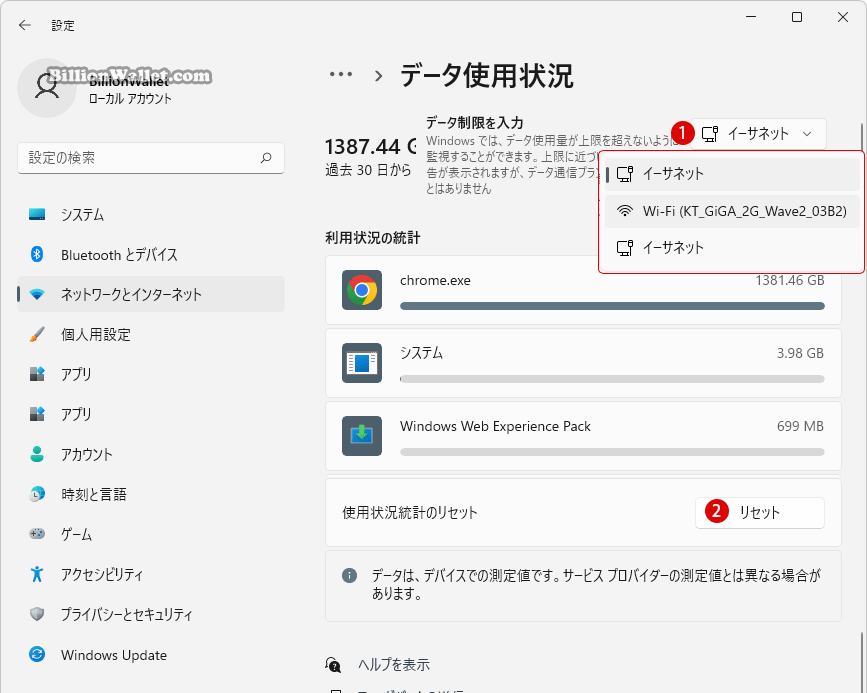Viewport: 867px width, 693px height.
Task: Click the 699 MB usage value
Action: [x=800, y=426]
